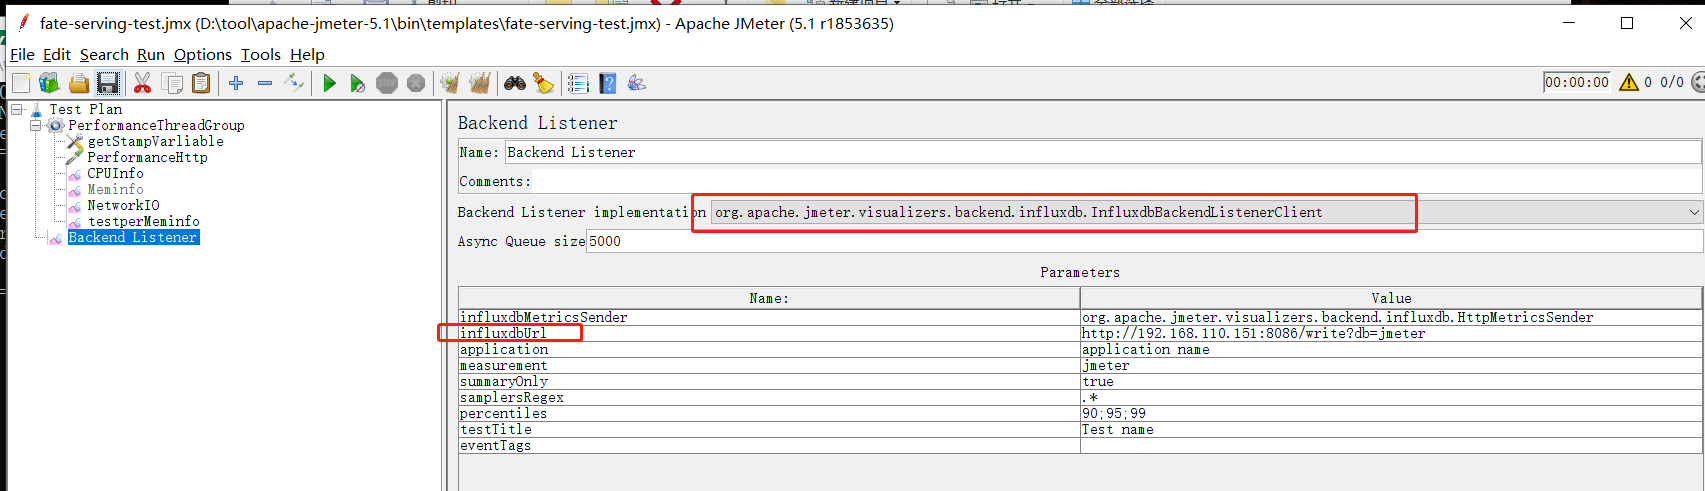Edit Async Queue size field 5000
1705x491 pixels.
tap(1144, 241)
